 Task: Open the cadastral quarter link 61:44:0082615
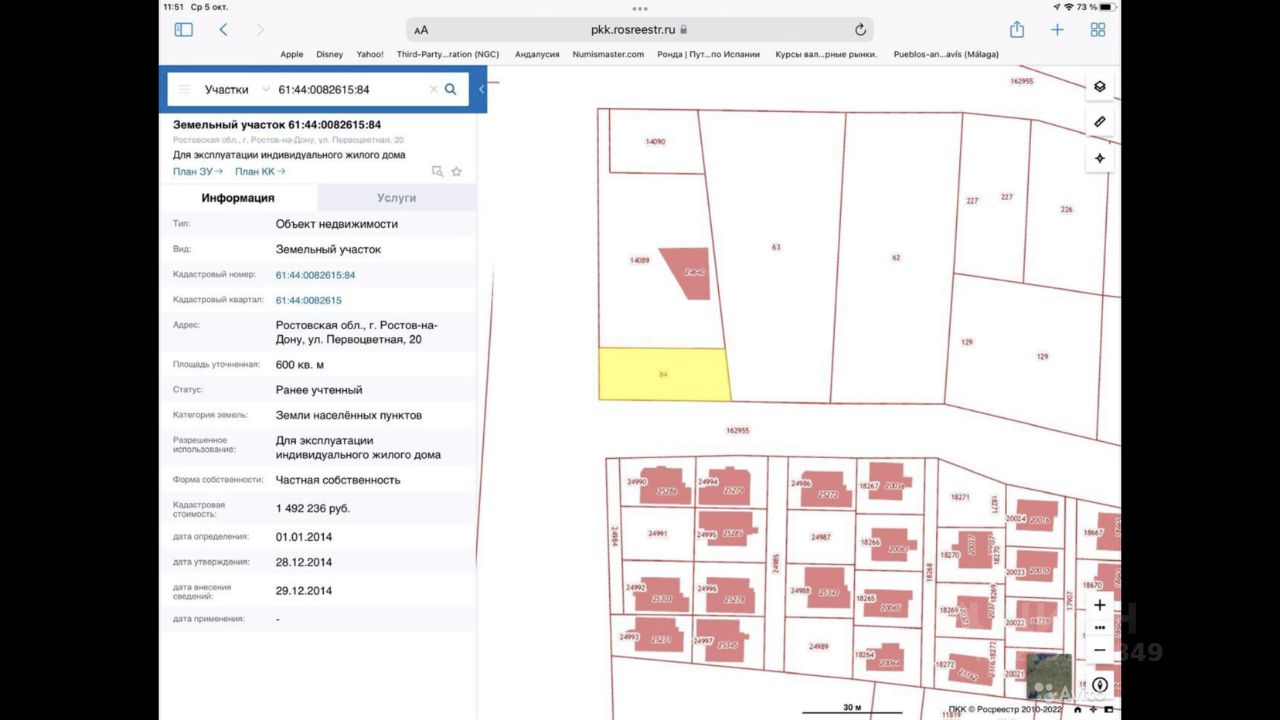click(x=309, y=300)
